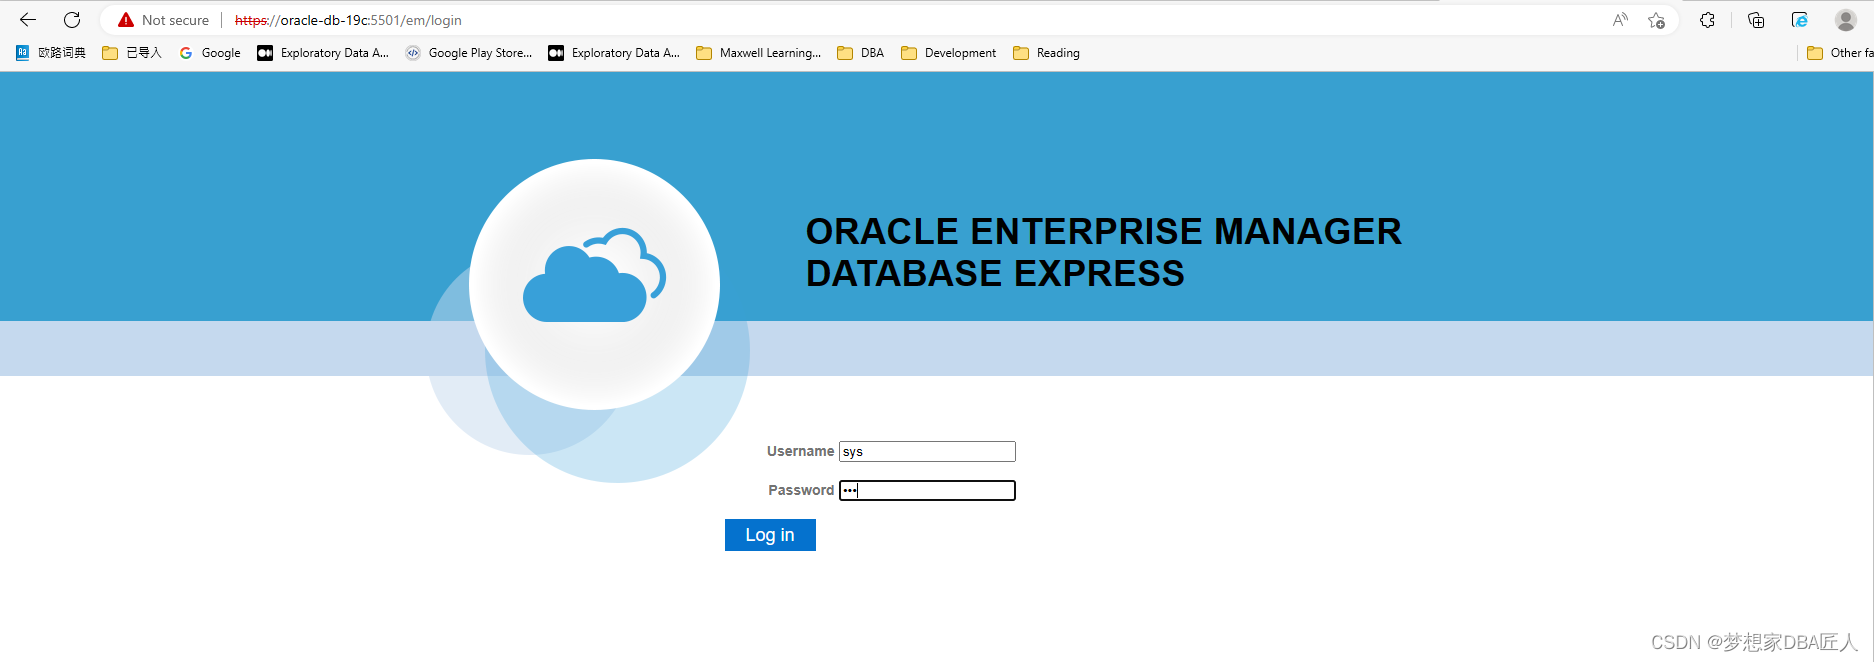
Task: Expand the Development bookmarks folder
Action: [x=949, y=53]
